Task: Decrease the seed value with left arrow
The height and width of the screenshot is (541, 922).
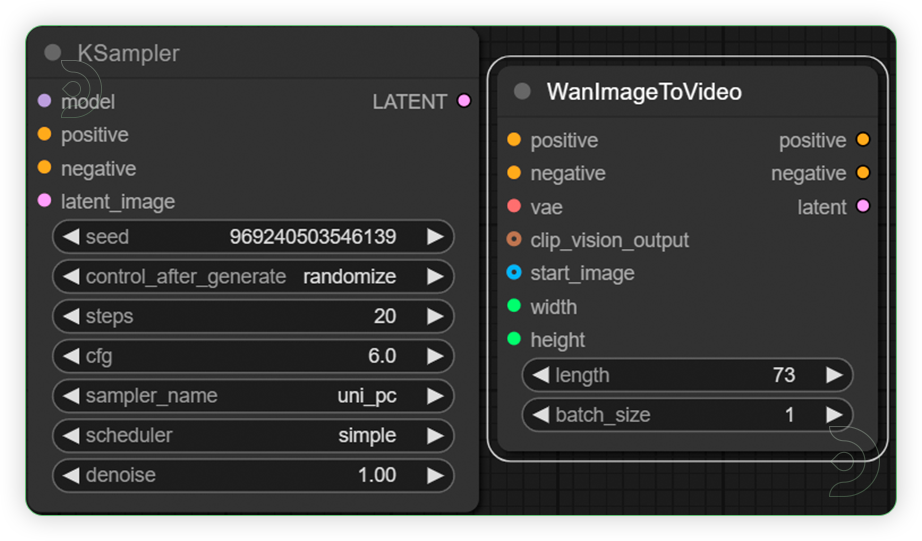Action: pyautogui.click(x=71, y=236)
